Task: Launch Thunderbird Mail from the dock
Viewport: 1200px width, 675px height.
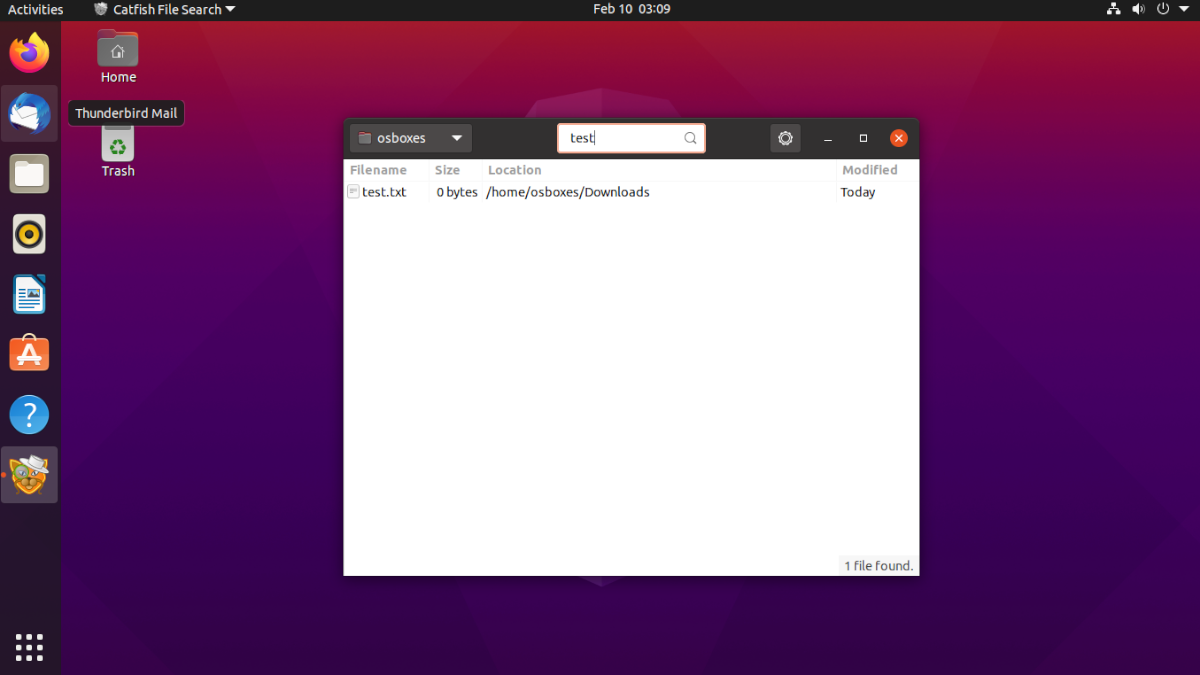Action: click(x=29, y=113)
